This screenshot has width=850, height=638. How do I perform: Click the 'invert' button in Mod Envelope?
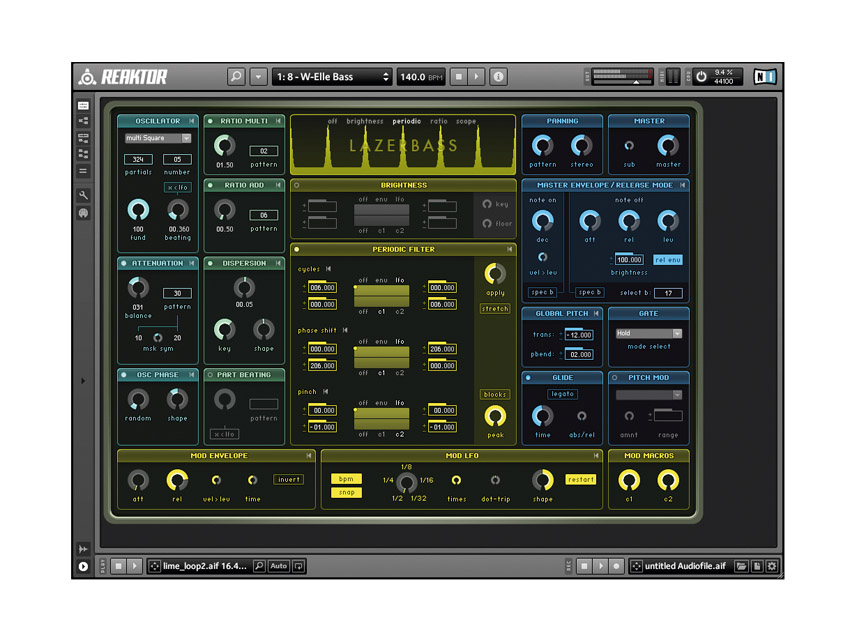pyautogui.click(x=288, y=479)
